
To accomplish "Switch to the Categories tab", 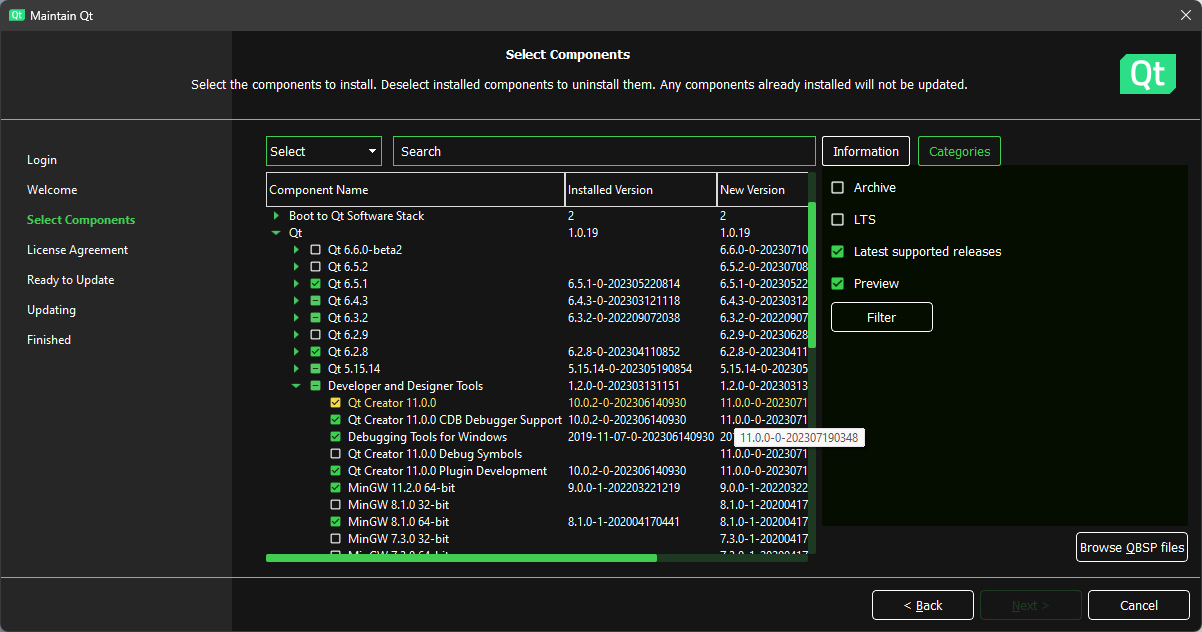I will (959, 151).
